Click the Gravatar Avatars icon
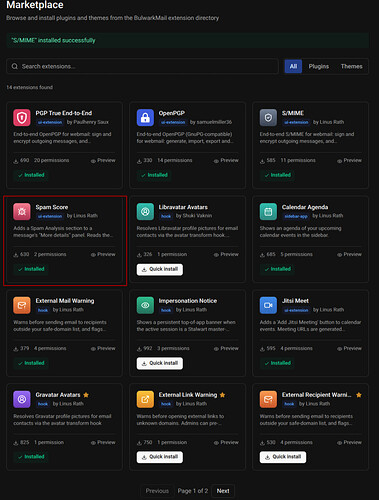The width and height of the screenshot is (379, 500). click(22, 399)
